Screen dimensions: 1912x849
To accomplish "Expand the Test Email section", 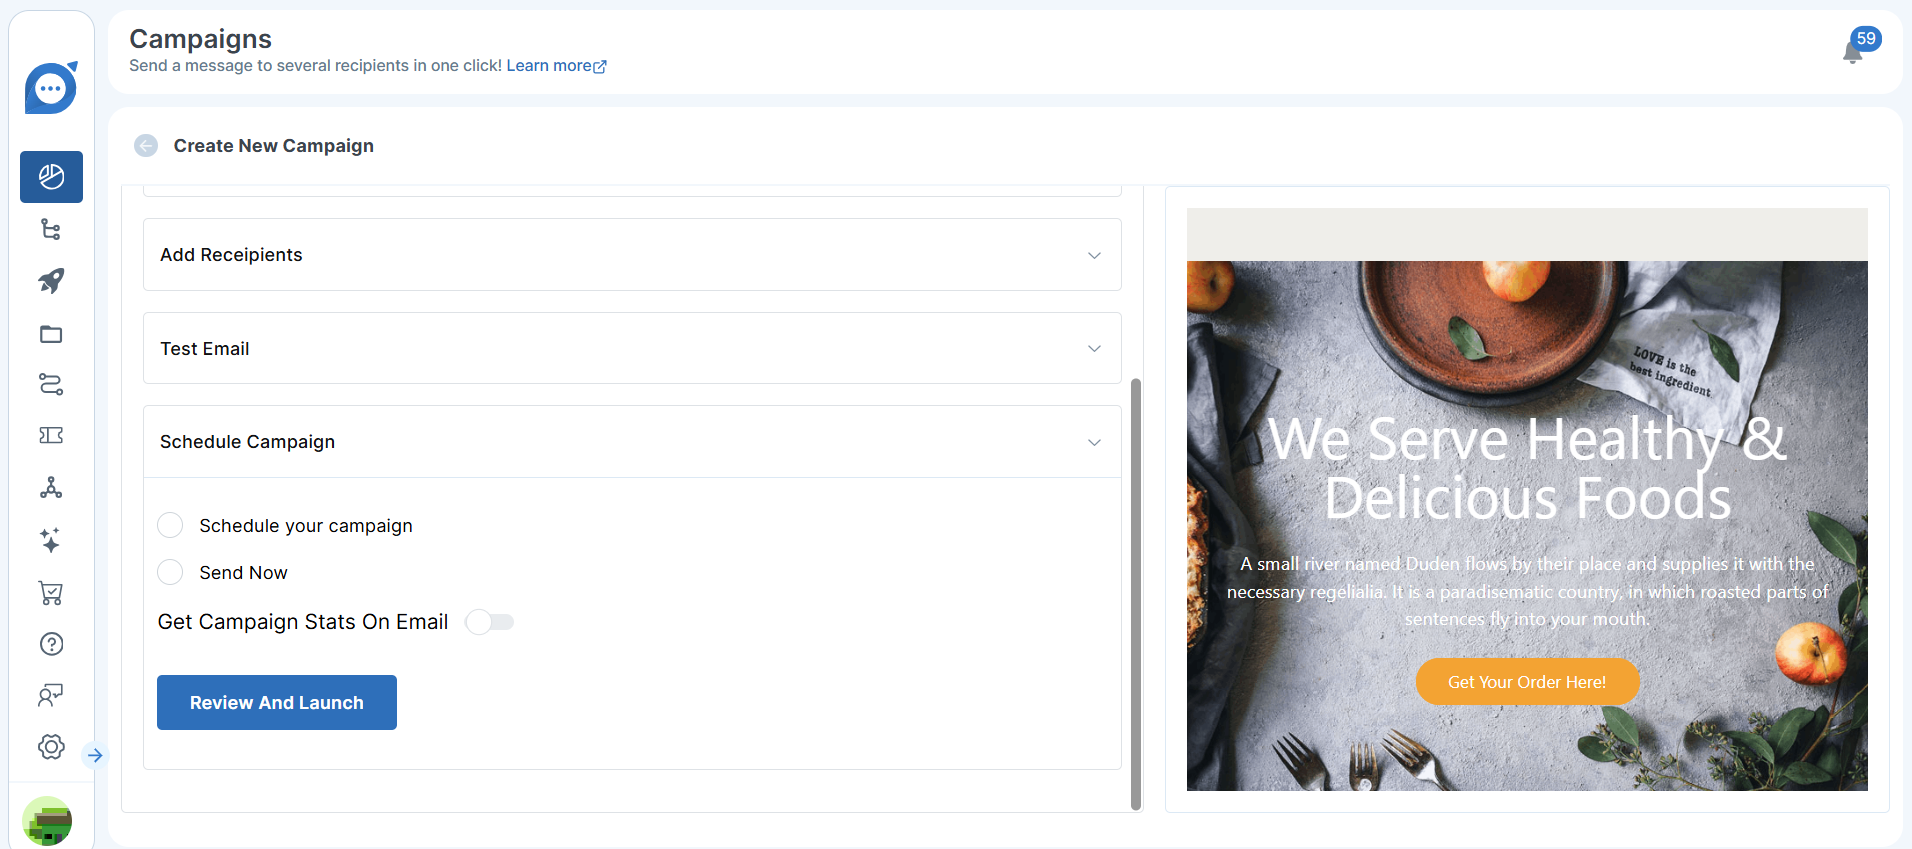I will point(632,348).
